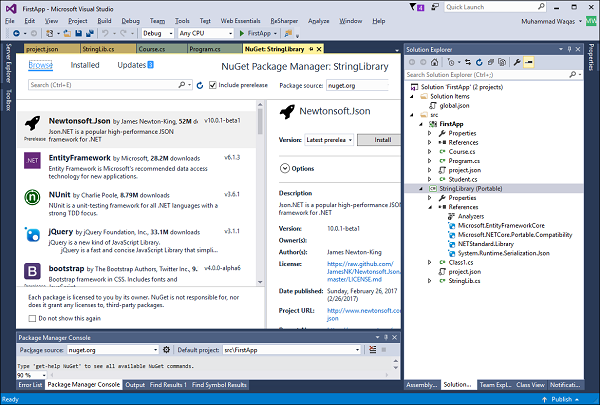Click the Collapse All icon
Image resolution: width=600 pixels, height=405 pixels.
(x=491, y=62)
